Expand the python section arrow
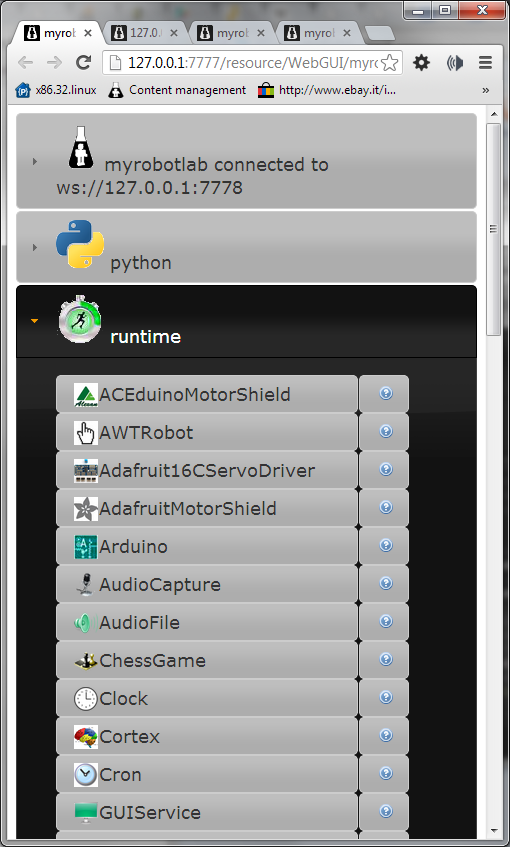510x847 pixels. 35,247
